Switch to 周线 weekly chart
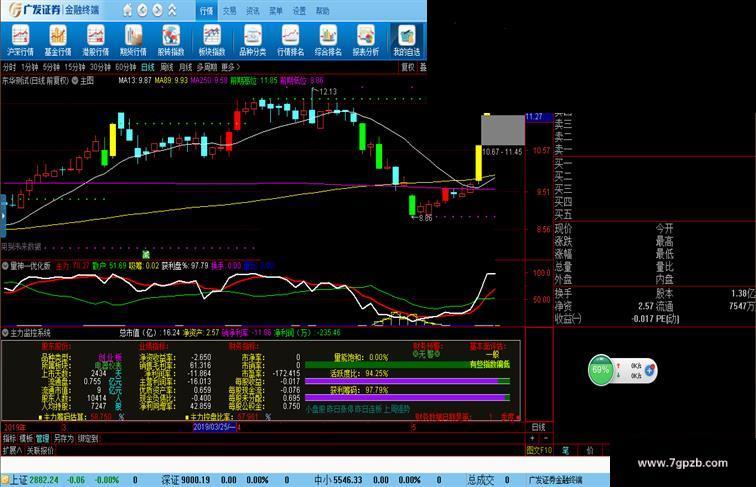Viewport: 756px width, 487px height. (167, 68)
